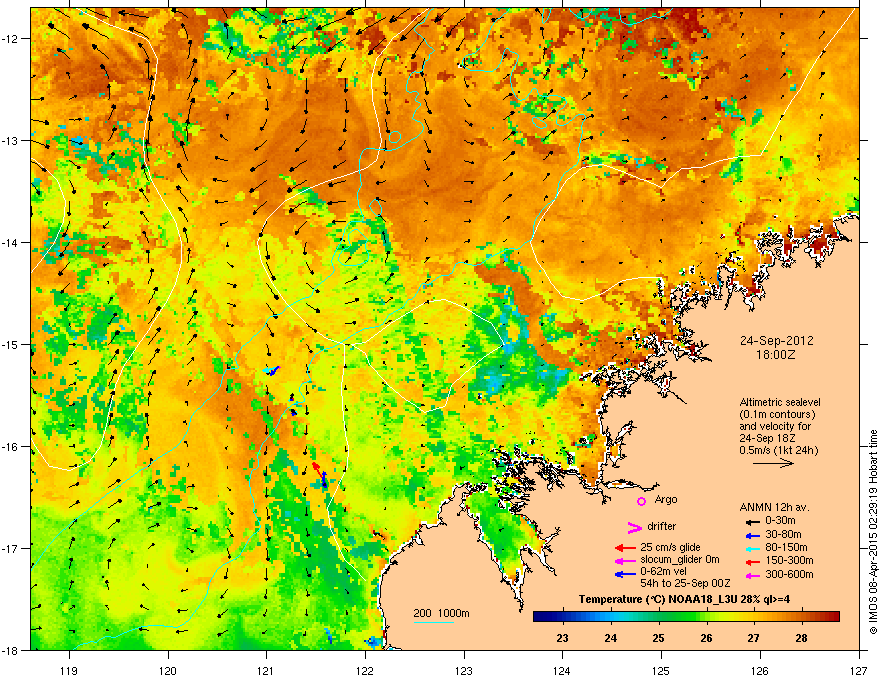Click the 0-30m depth label
The image size is (880, 680).
(780, 521)
